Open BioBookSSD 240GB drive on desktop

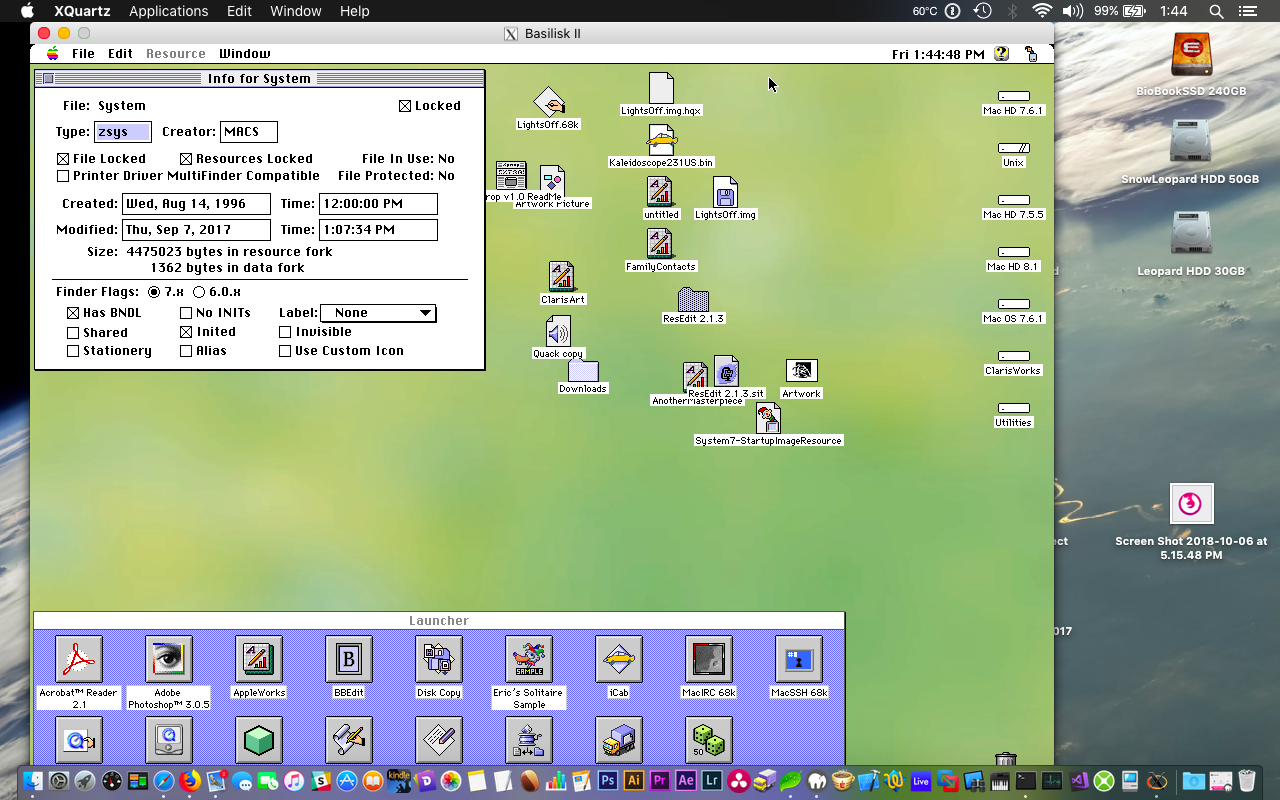1190,55
